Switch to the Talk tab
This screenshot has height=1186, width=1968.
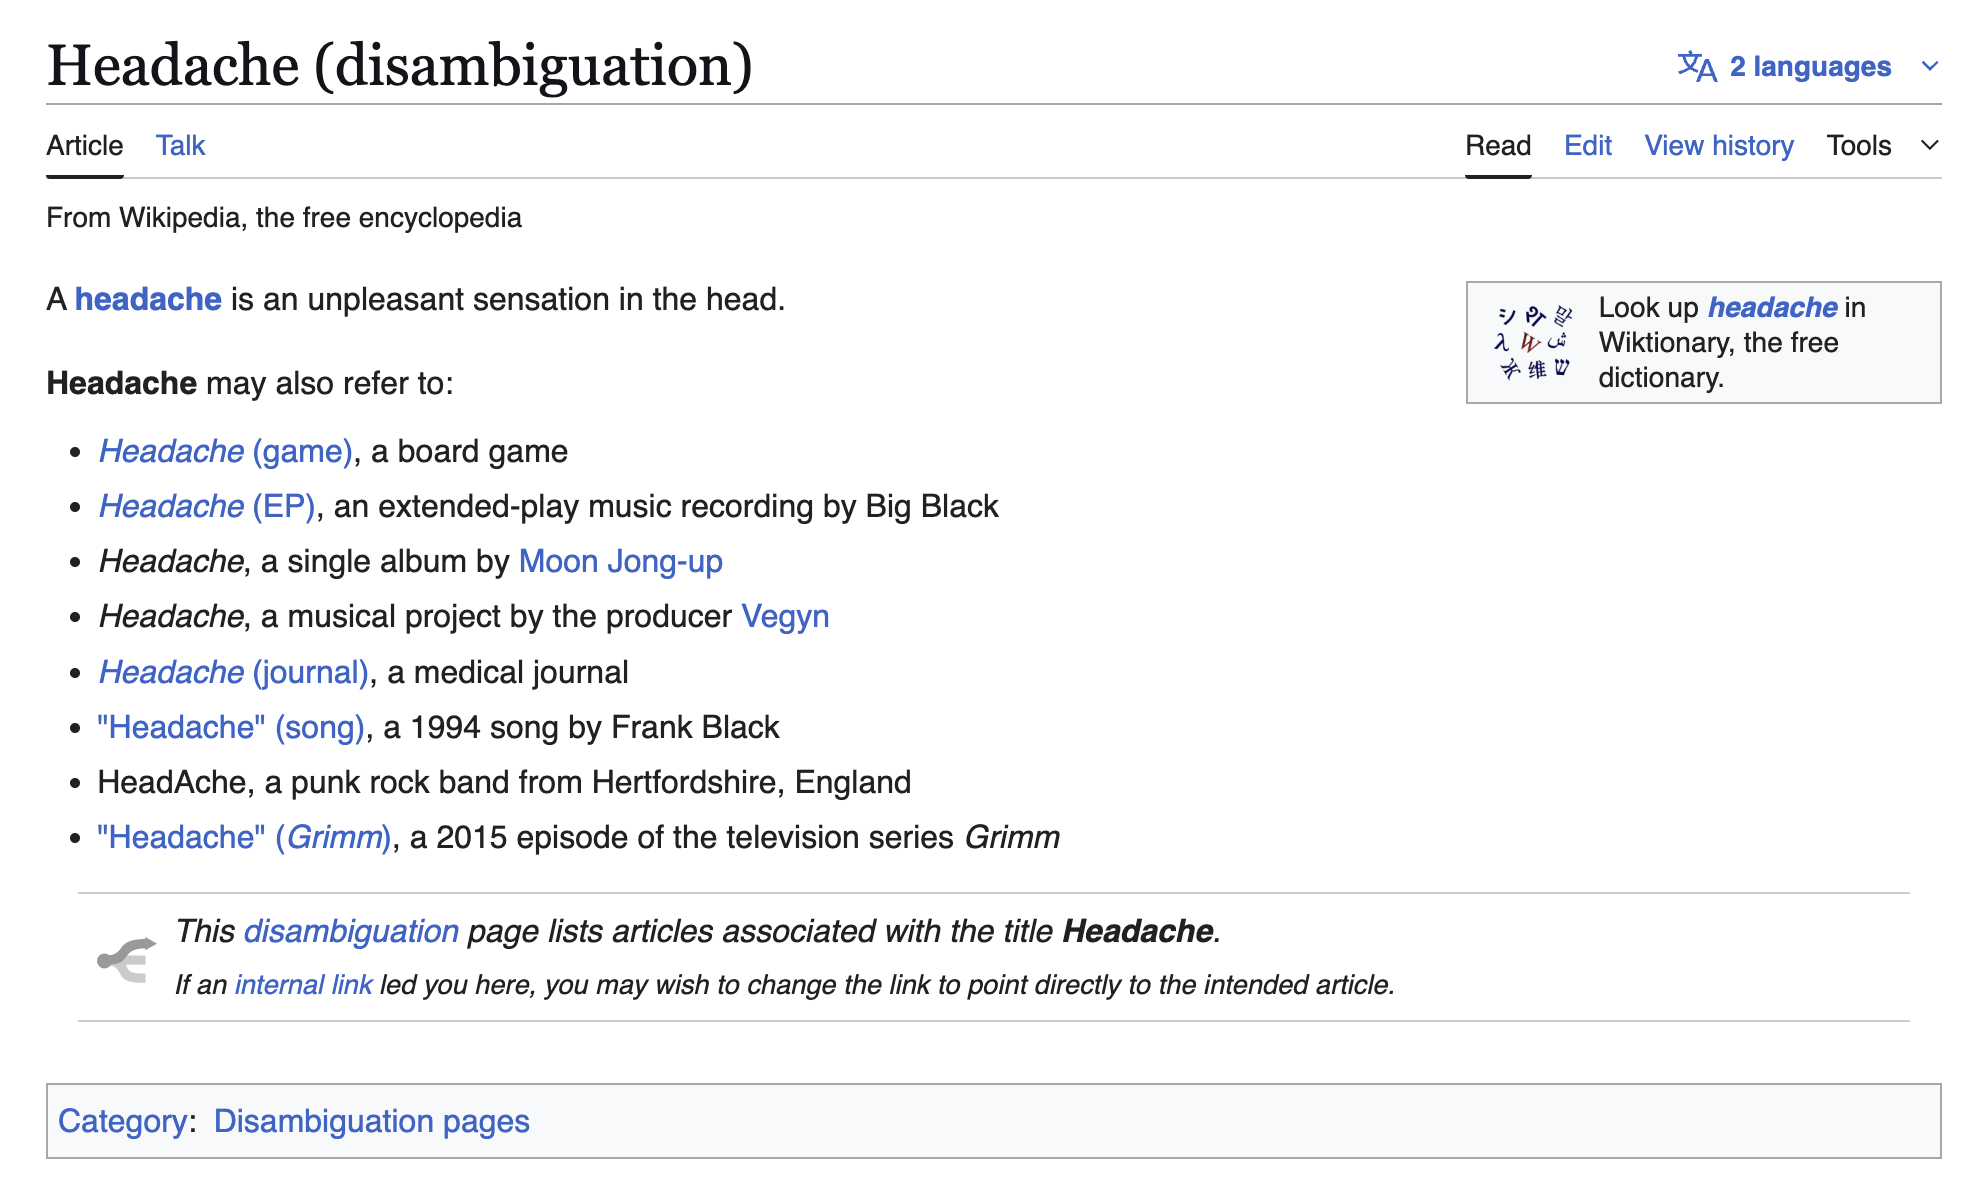click(180, 146)
